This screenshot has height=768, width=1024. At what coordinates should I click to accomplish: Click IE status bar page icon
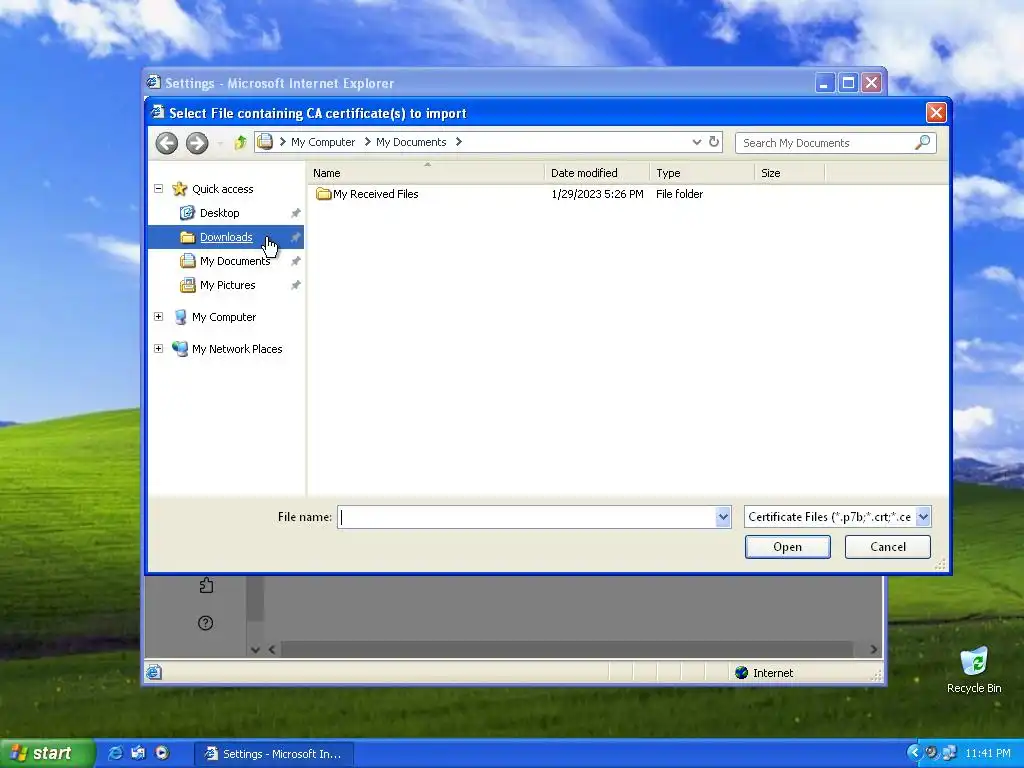tap(153, 672)
